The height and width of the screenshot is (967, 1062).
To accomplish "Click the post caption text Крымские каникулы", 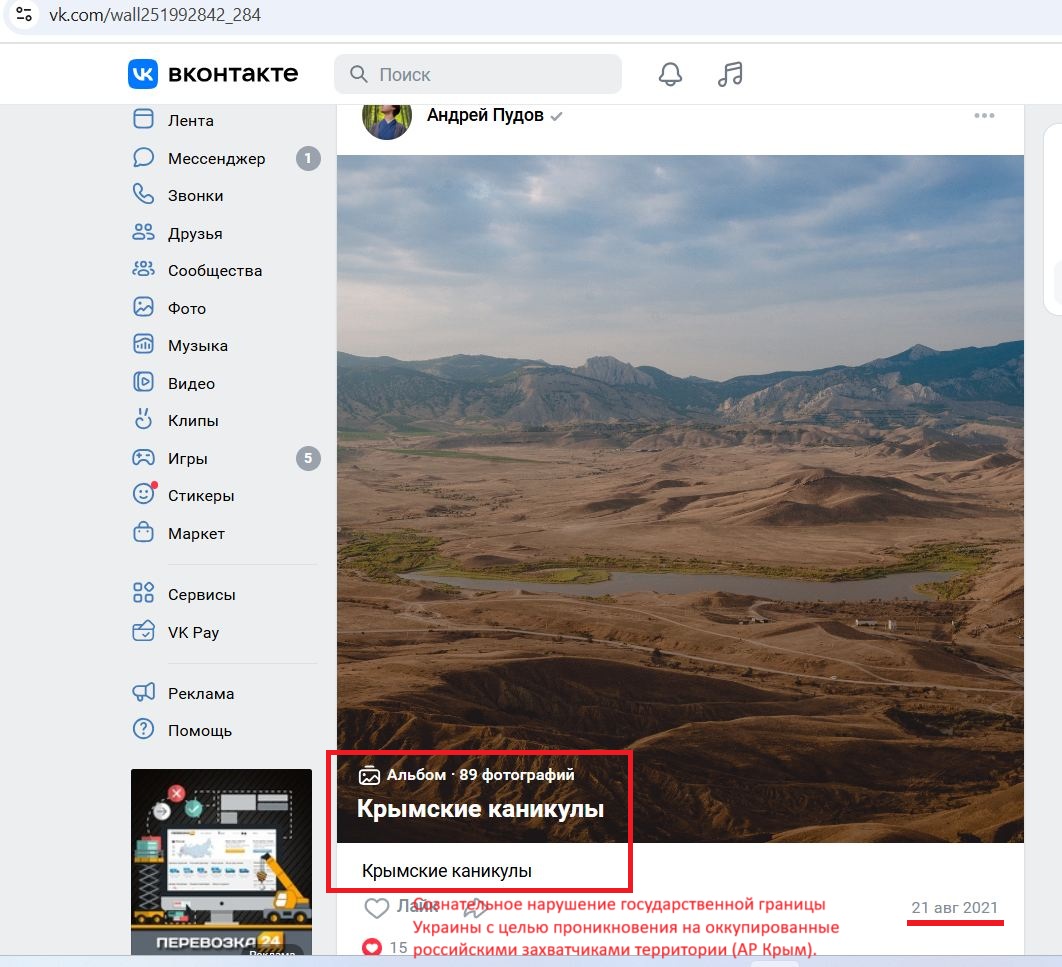I will [446, 871].
